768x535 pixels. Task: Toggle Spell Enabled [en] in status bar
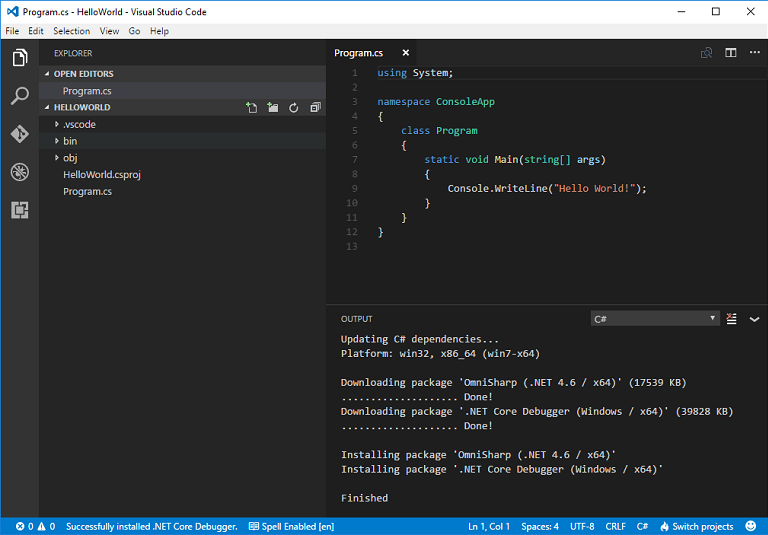(291, 527)
